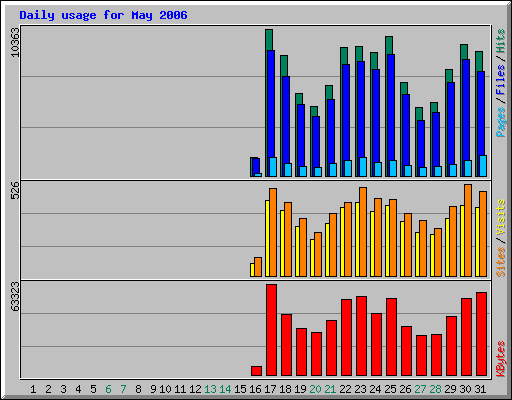Click the blue Files bar for day 17
Viewport: 512px width, 400px height.
tap(271, 103)
